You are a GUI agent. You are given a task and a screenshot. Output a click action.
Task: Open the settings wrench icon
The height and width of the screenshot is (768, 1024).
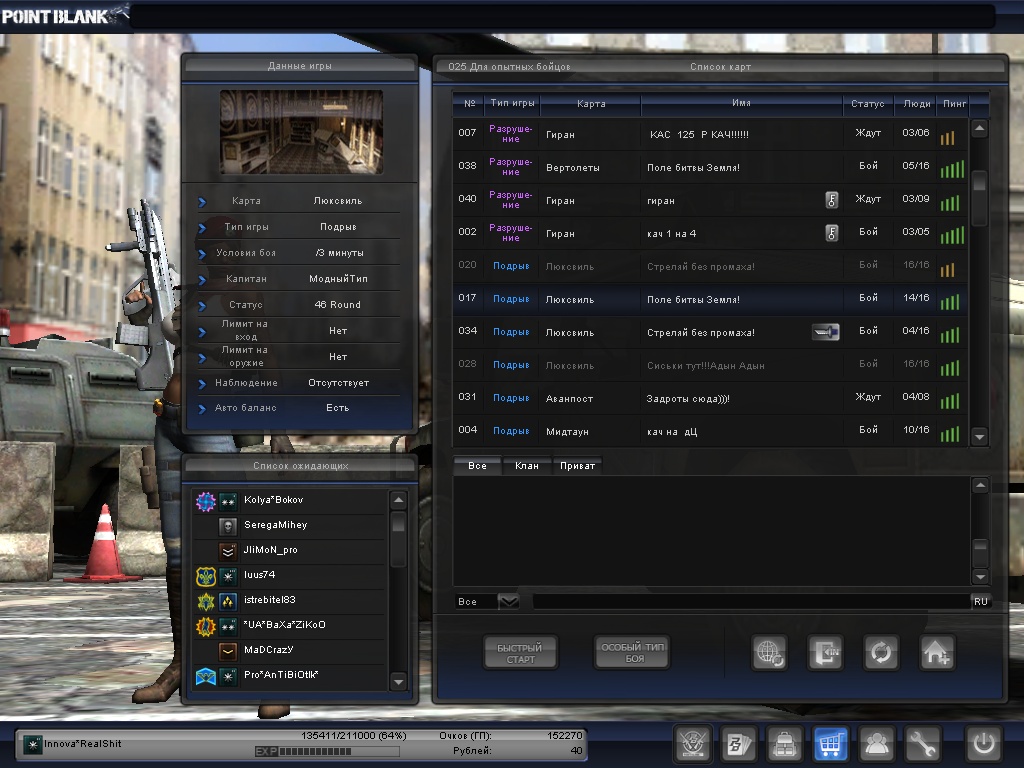click(923, 744)
